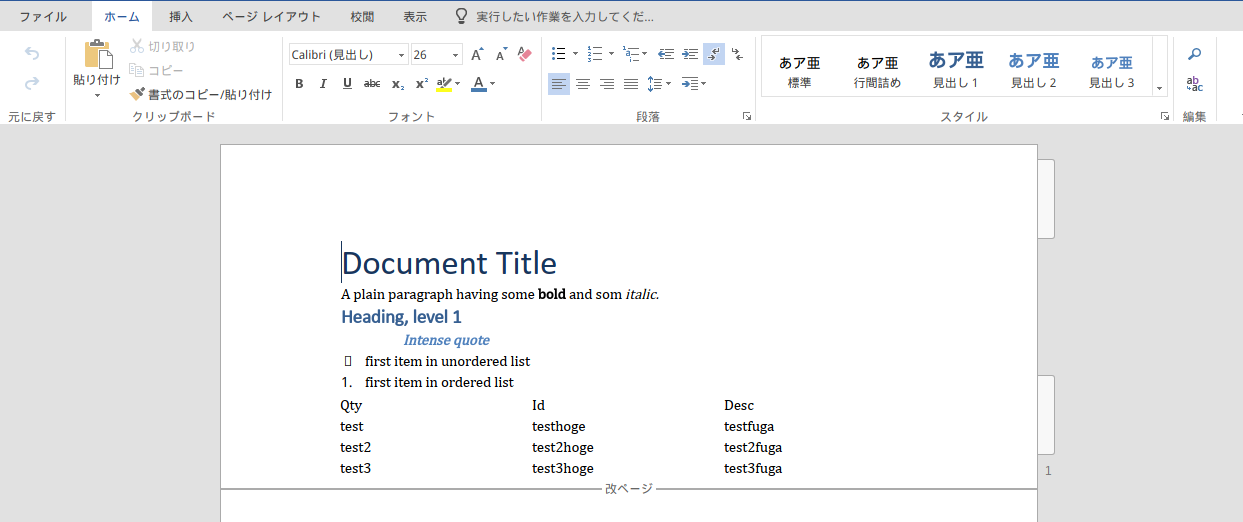The height and width of the screenshot is (522, 1243).
Task: Click the line spacing icon
Action: 654,84
